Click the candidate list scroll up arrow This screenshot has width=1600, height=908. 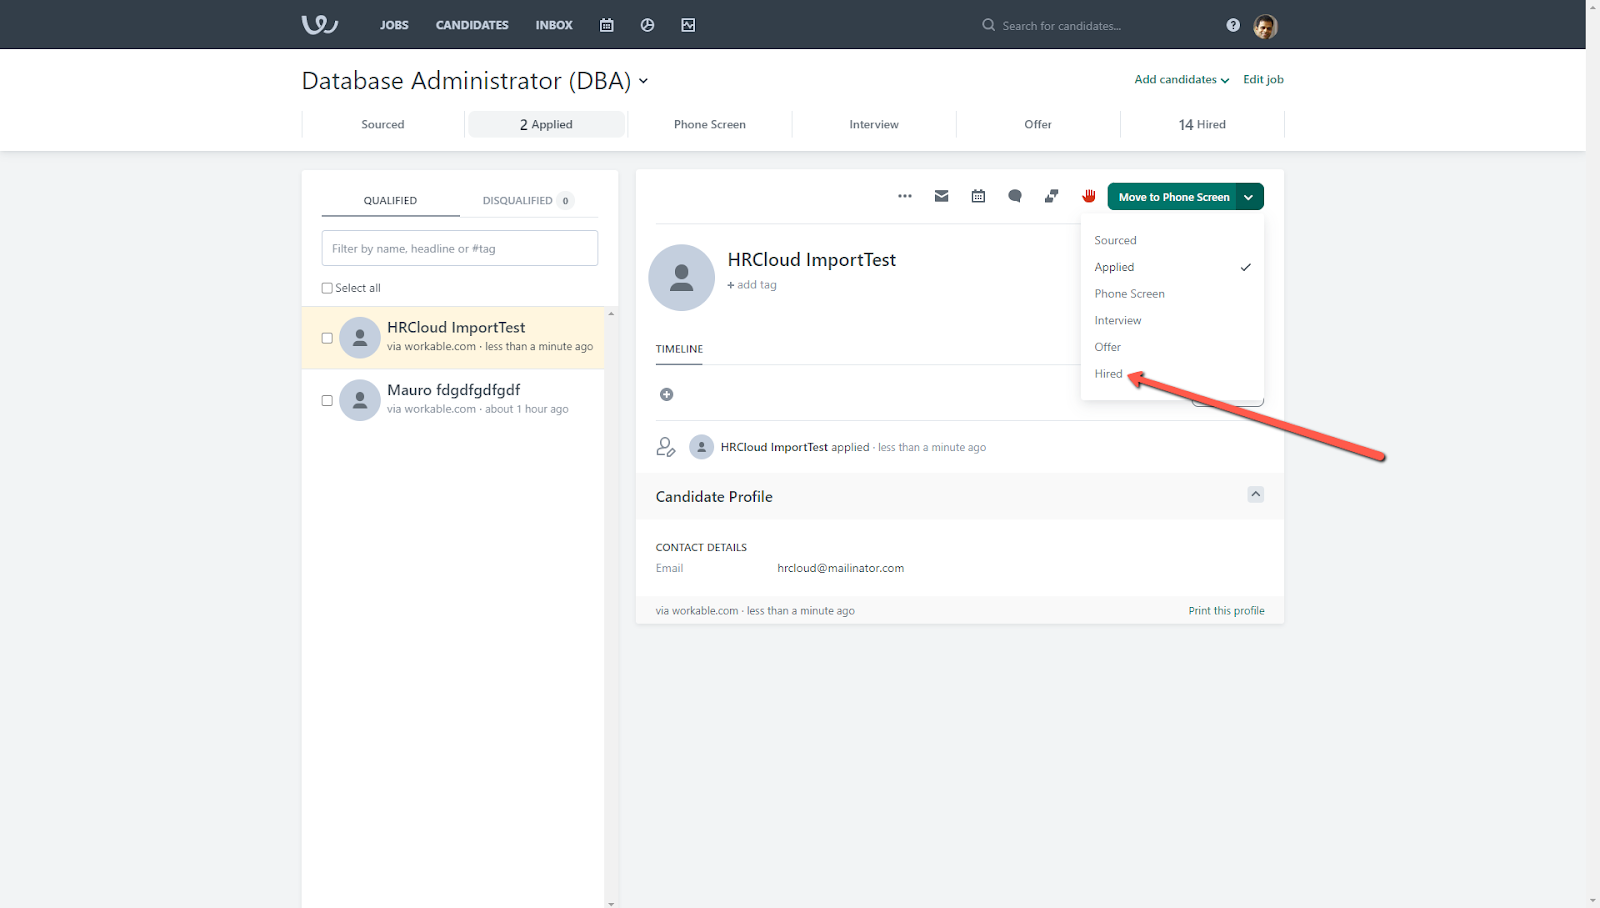(x=611, y=314)
